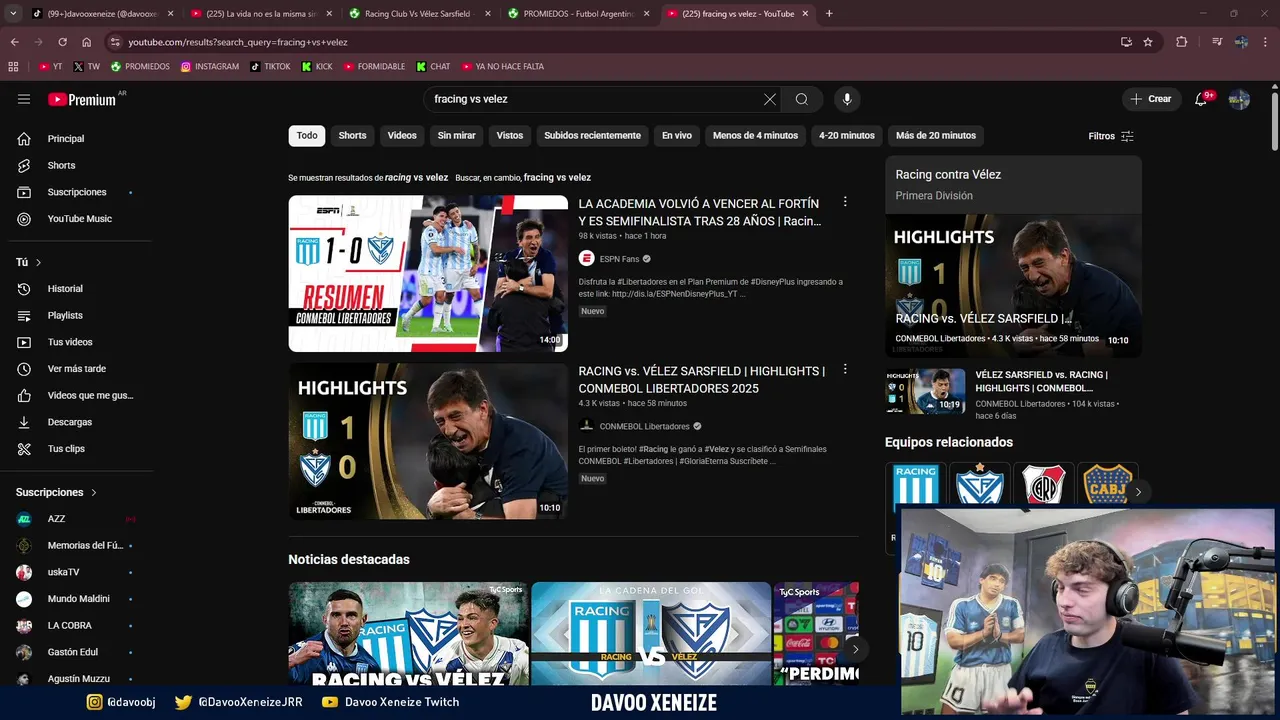Open the YouTube hamburger guide menu
Screen dimensions: 1280x720
pos(24,99)
